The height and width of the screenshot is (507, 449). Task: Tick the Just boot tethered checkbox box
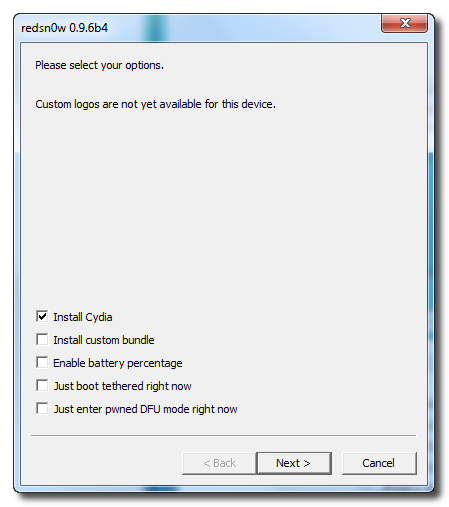point(42,385)
